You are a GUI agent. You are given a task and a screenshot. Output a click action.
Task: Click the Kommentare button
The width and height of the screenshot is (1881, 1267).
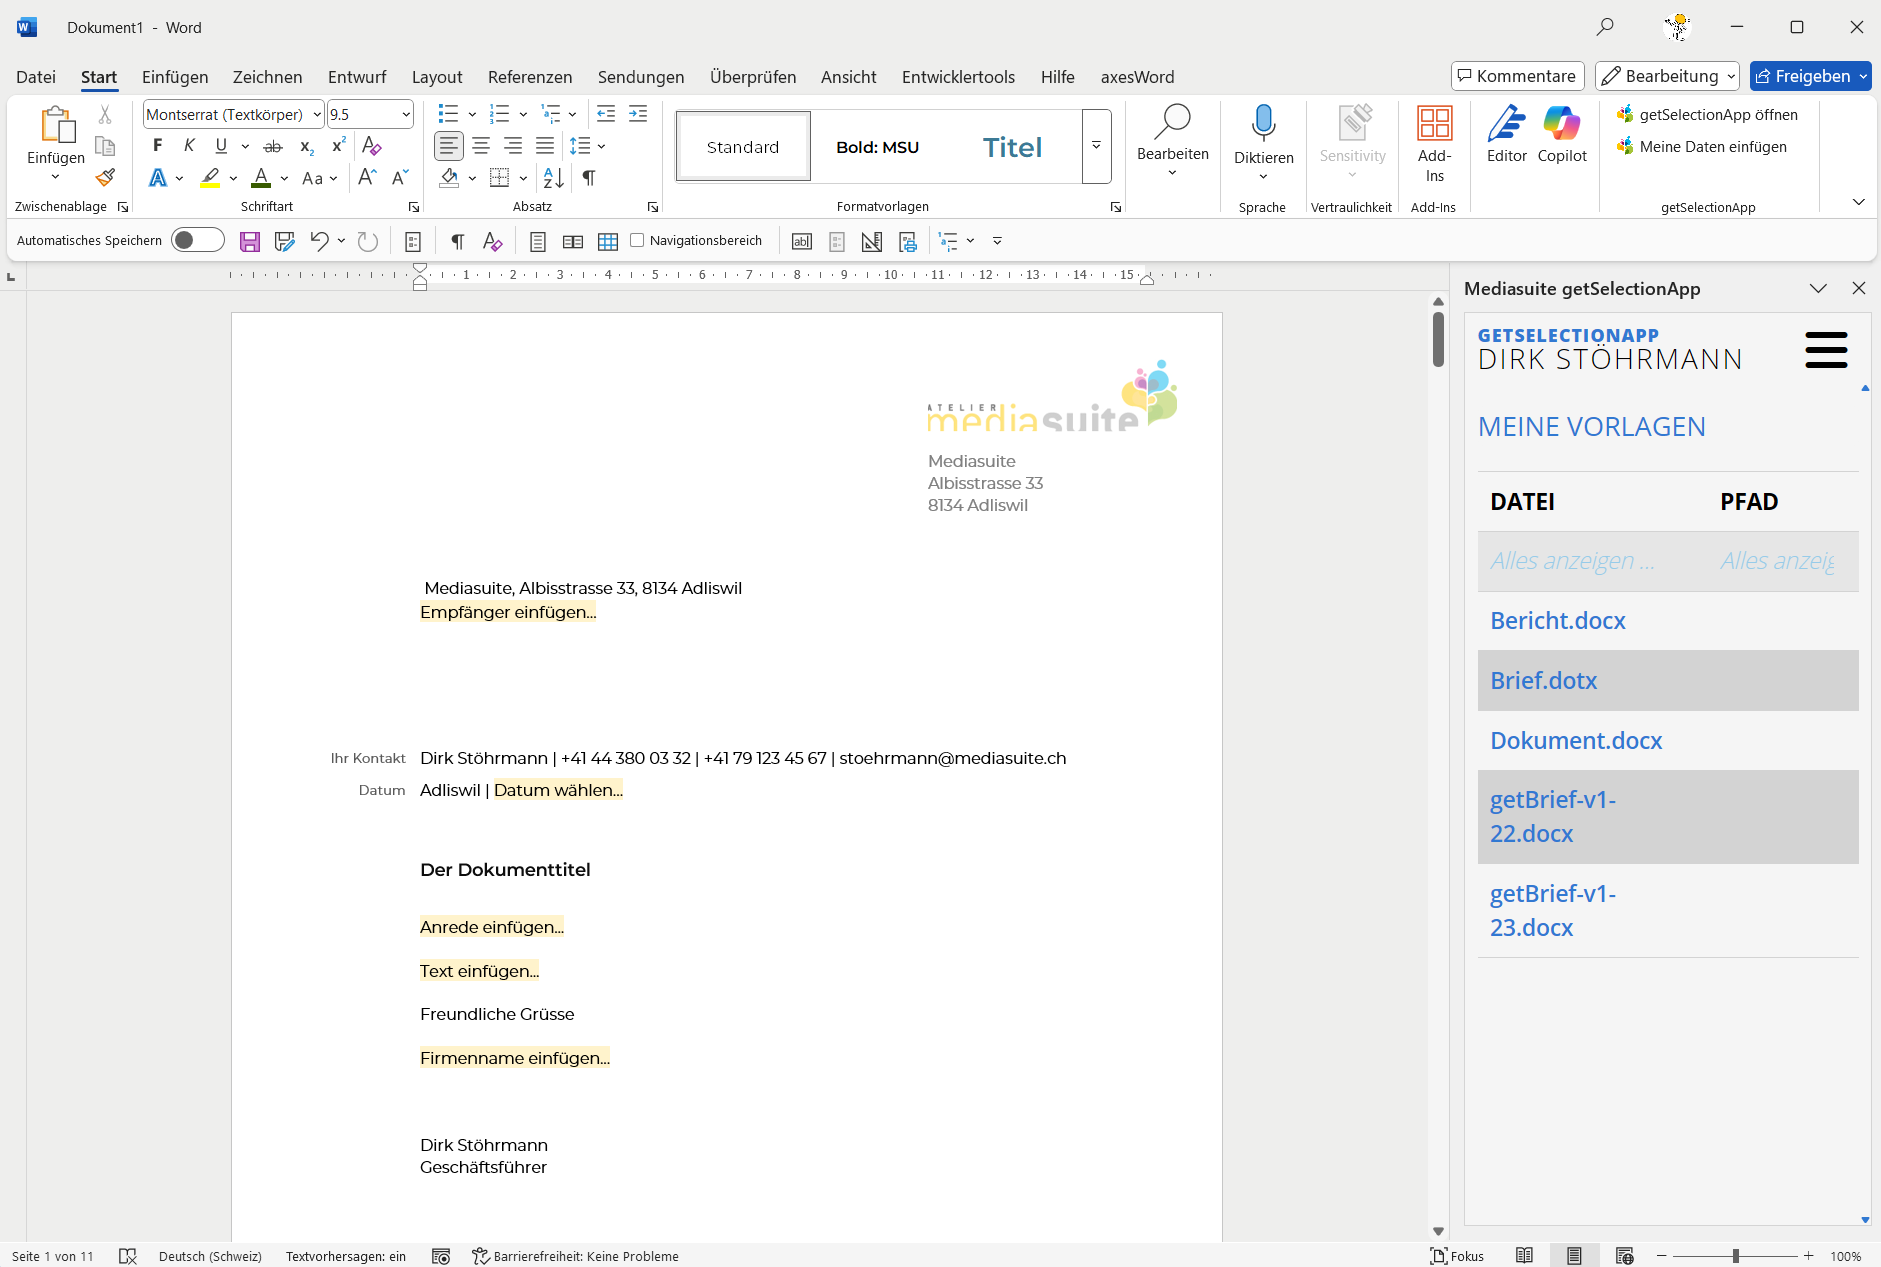click(x=1517, y=76)
